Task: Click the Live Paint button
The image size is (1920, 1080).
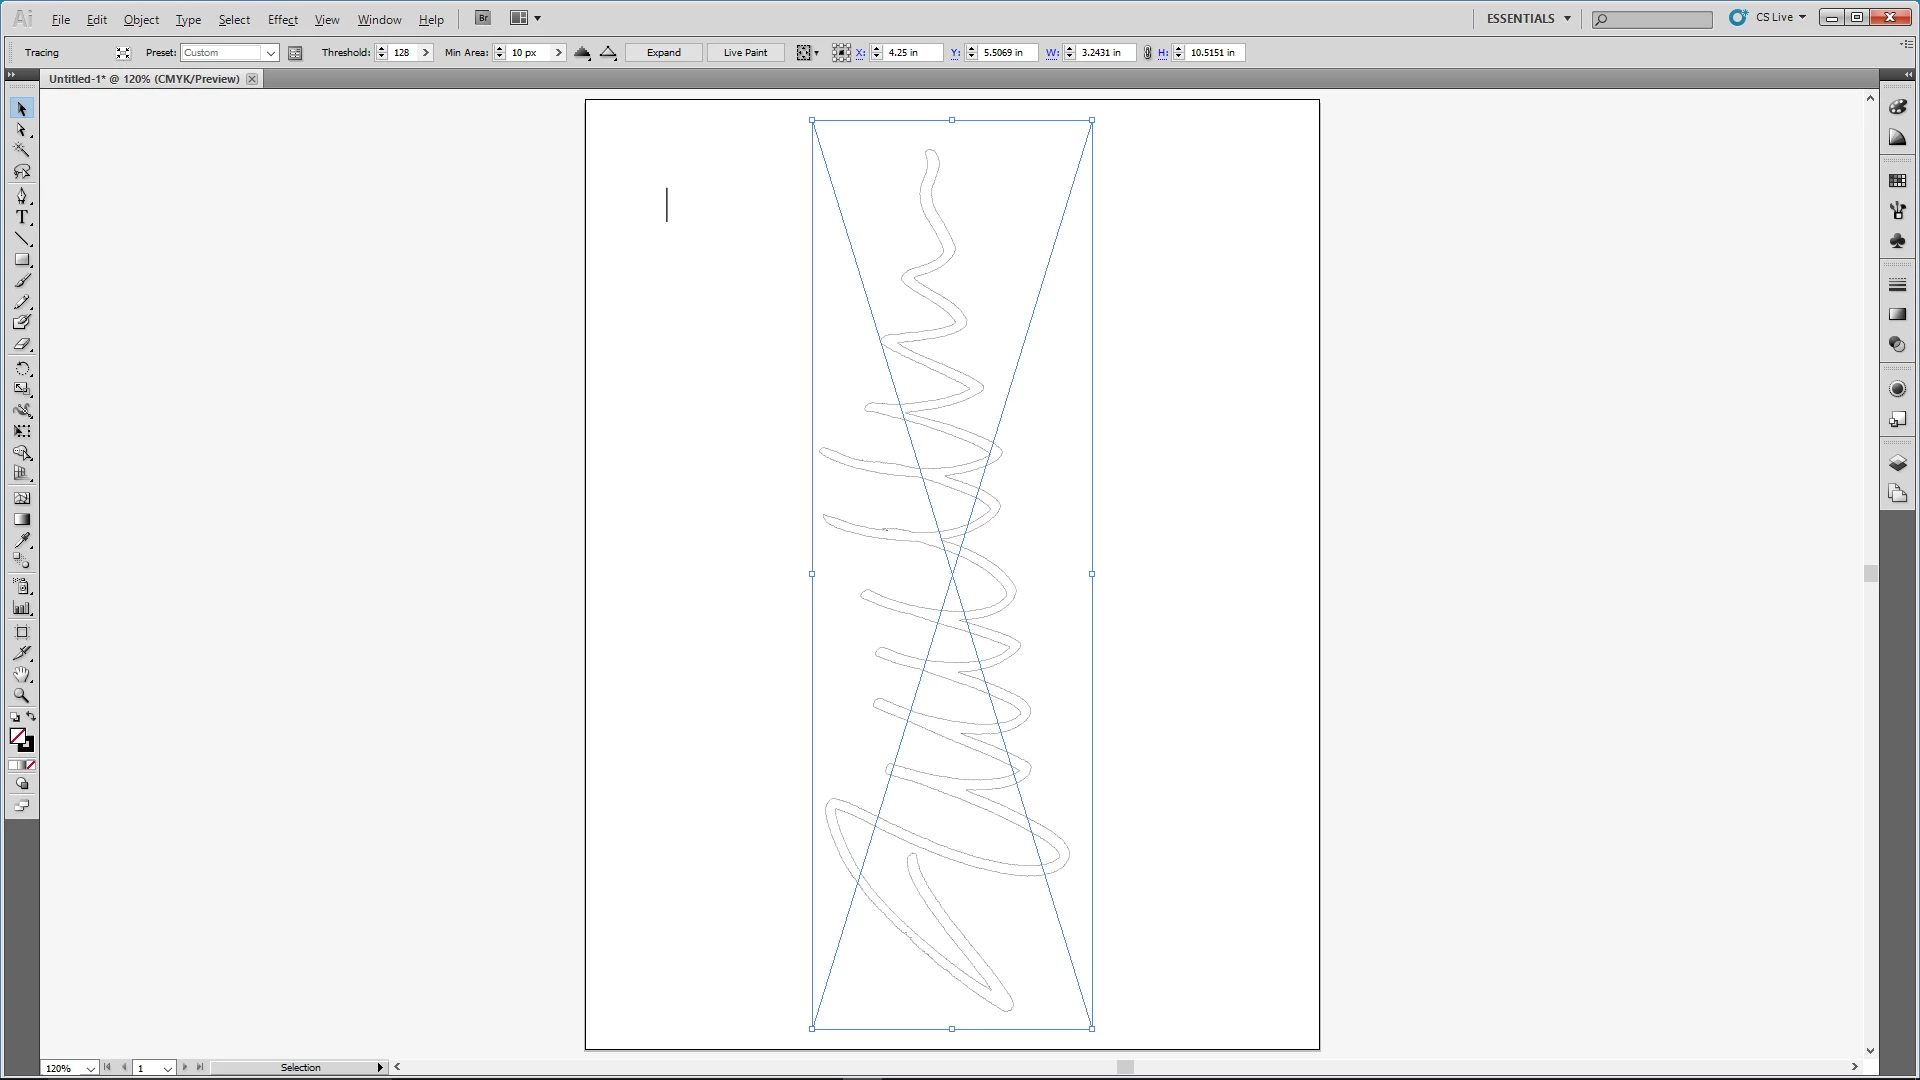Action: pyautogui.click(x=745, y=53)
